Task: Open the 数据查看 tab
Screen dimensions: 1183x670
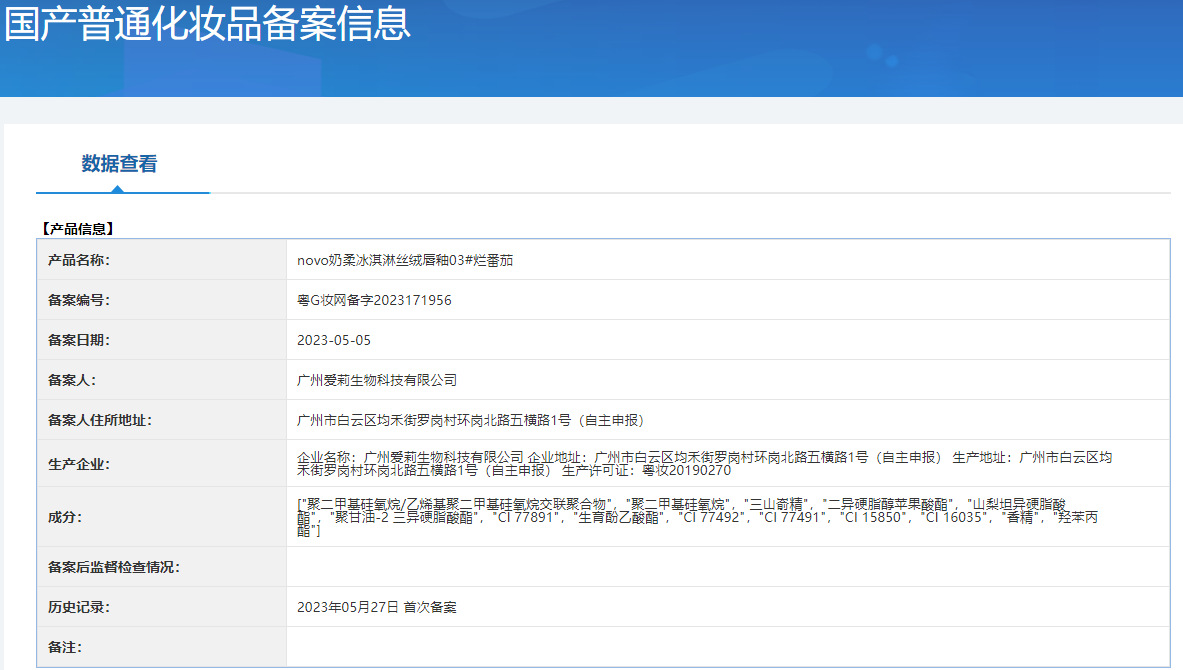Action: pos(119,164)
